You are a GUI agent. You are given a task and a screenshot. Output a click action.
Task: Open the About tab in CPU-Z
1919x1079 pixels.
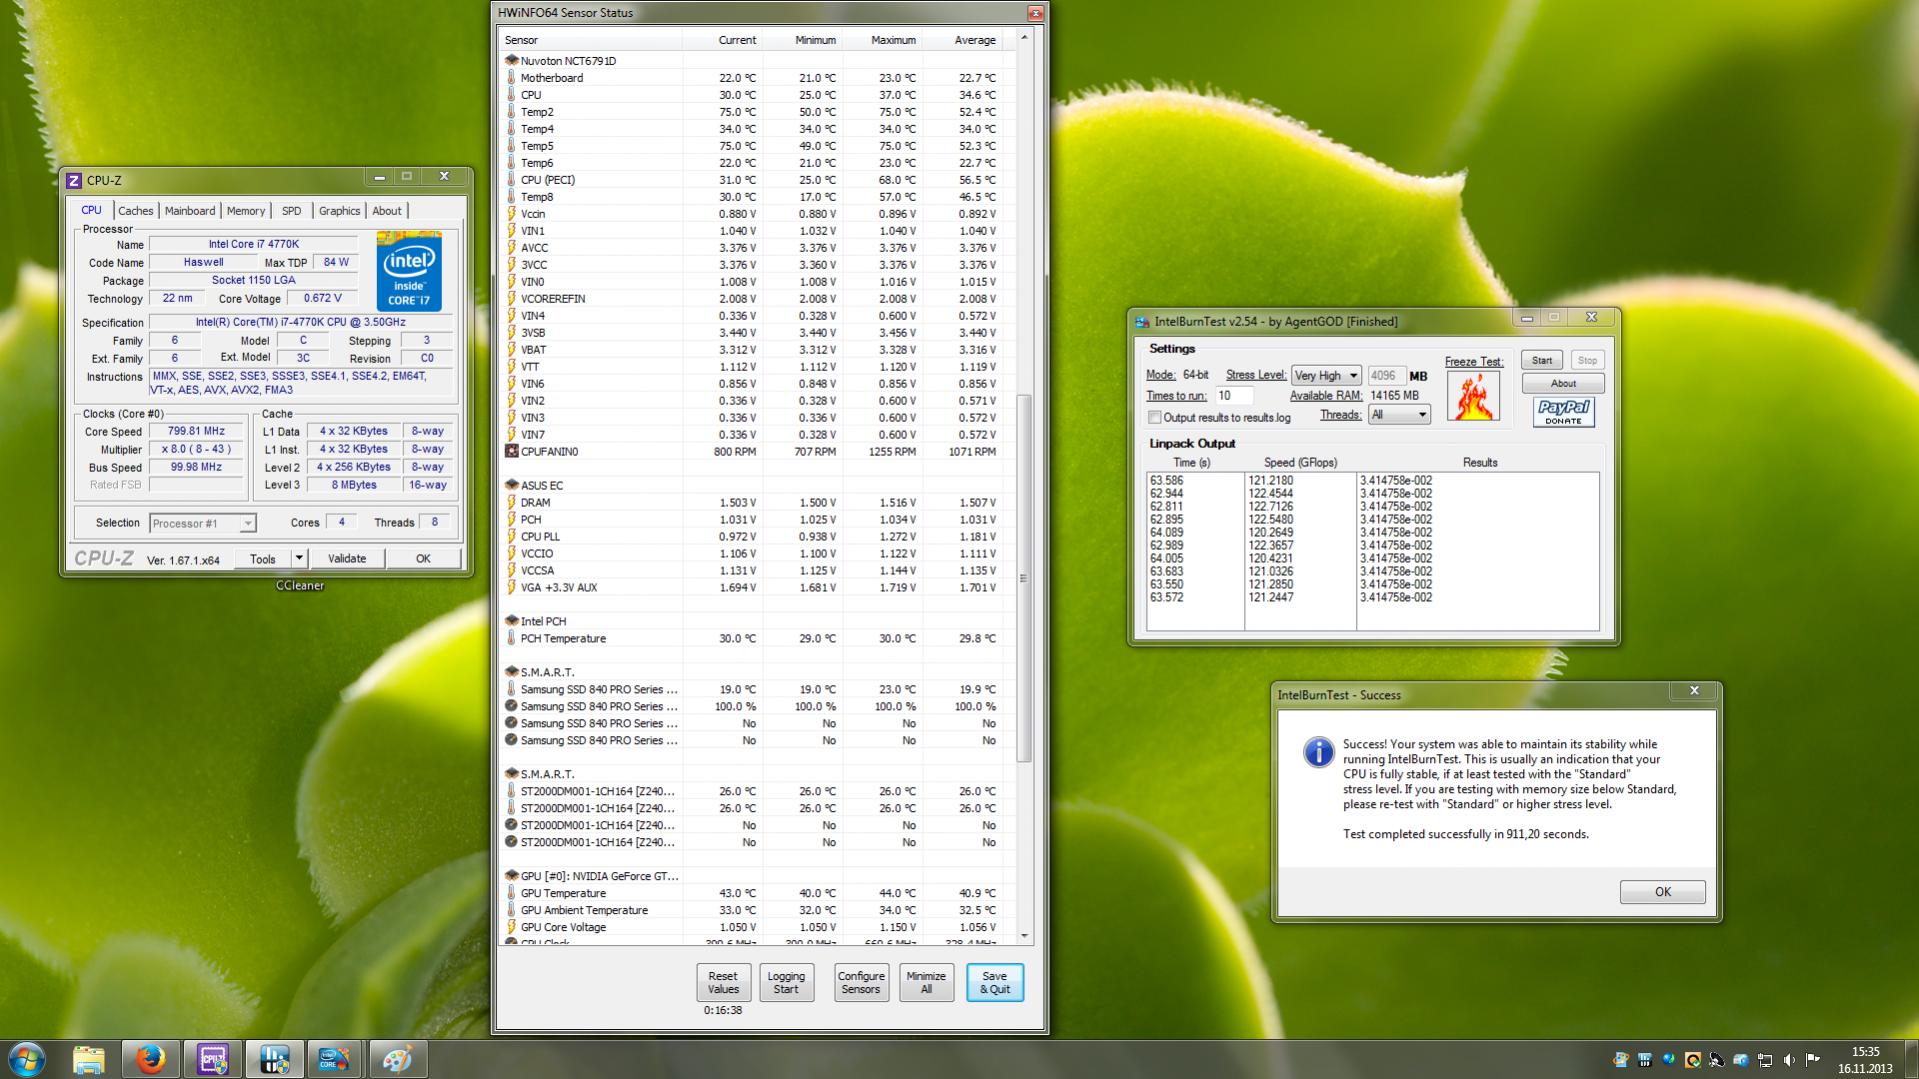(387, 211)
